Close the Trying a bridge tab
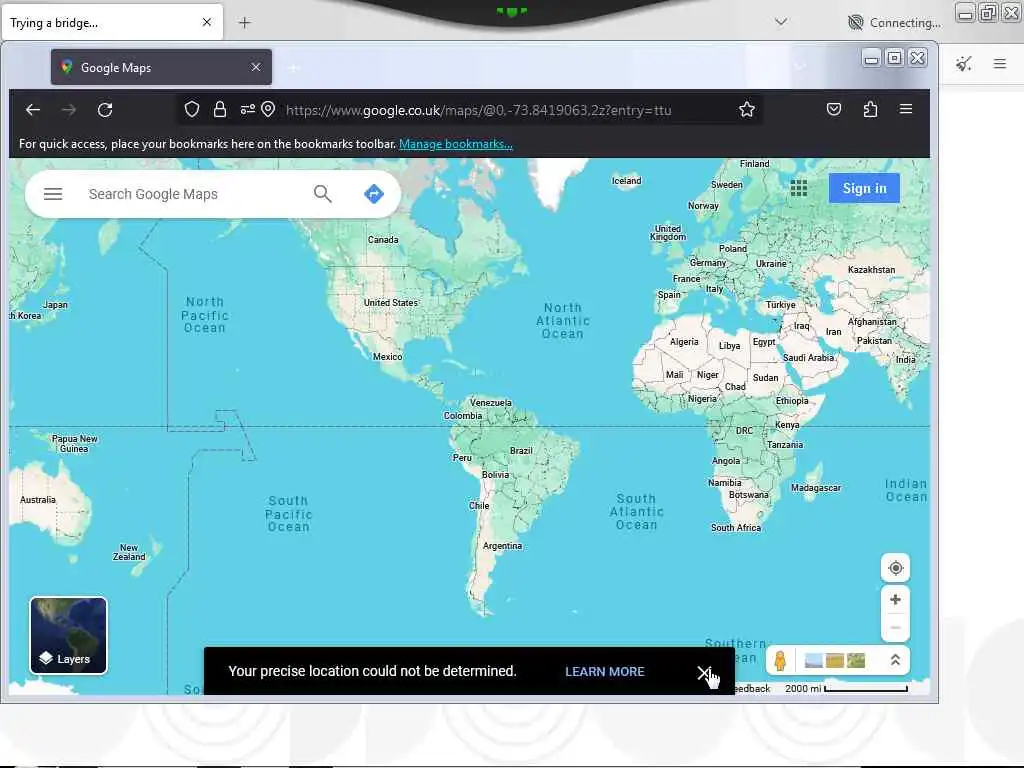The image size is (1024, 768). (207, 22)
